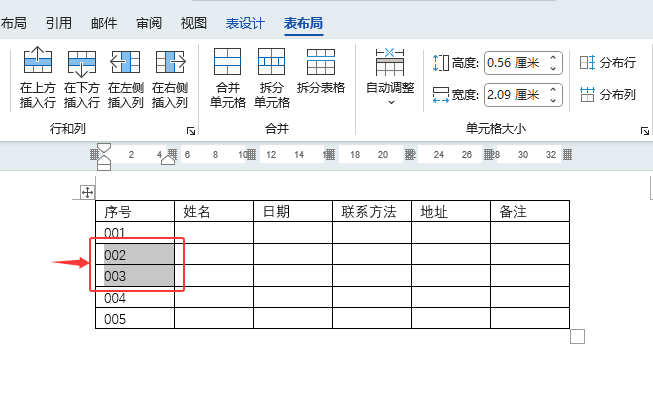The width and height of the screenshot is (653, 398).
Task: Click the selected cell 002
Action: pyautogui.click(x=135, y=254)
